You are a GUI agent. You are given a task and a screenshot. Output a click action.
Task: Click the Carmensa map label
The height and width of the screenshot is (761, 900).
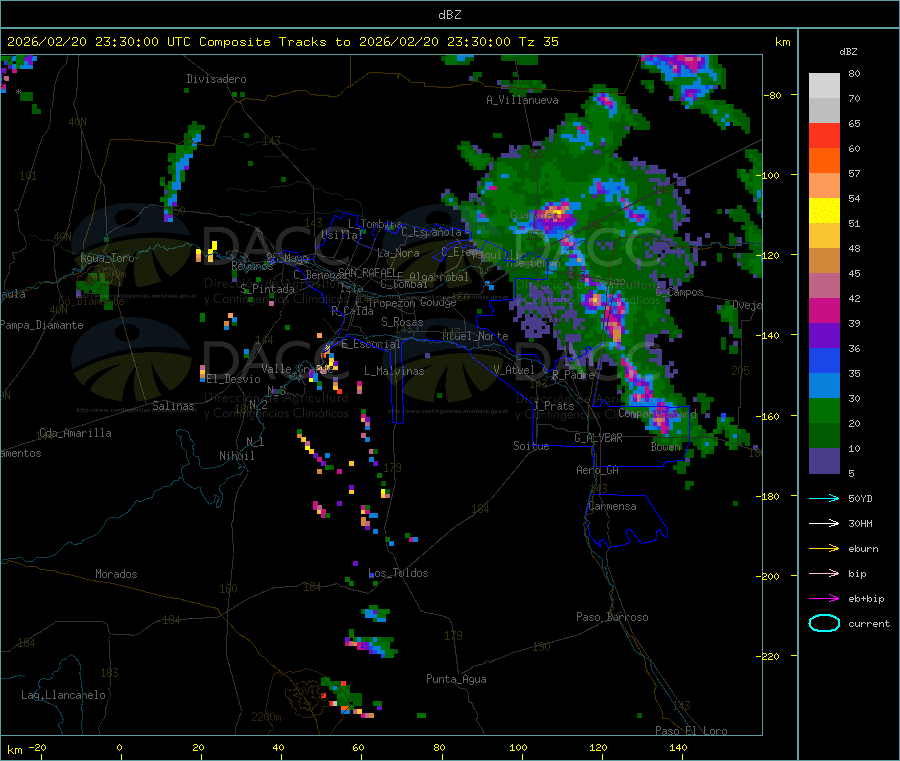click(x=612, y=506)
